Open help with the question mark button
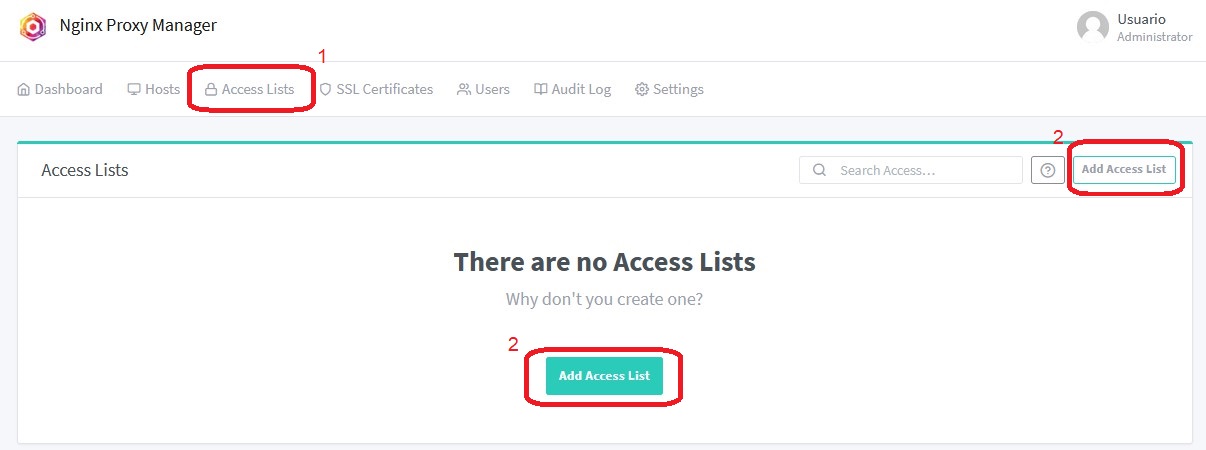The width and height of the screenshot is (1206, 450). 1047,171
